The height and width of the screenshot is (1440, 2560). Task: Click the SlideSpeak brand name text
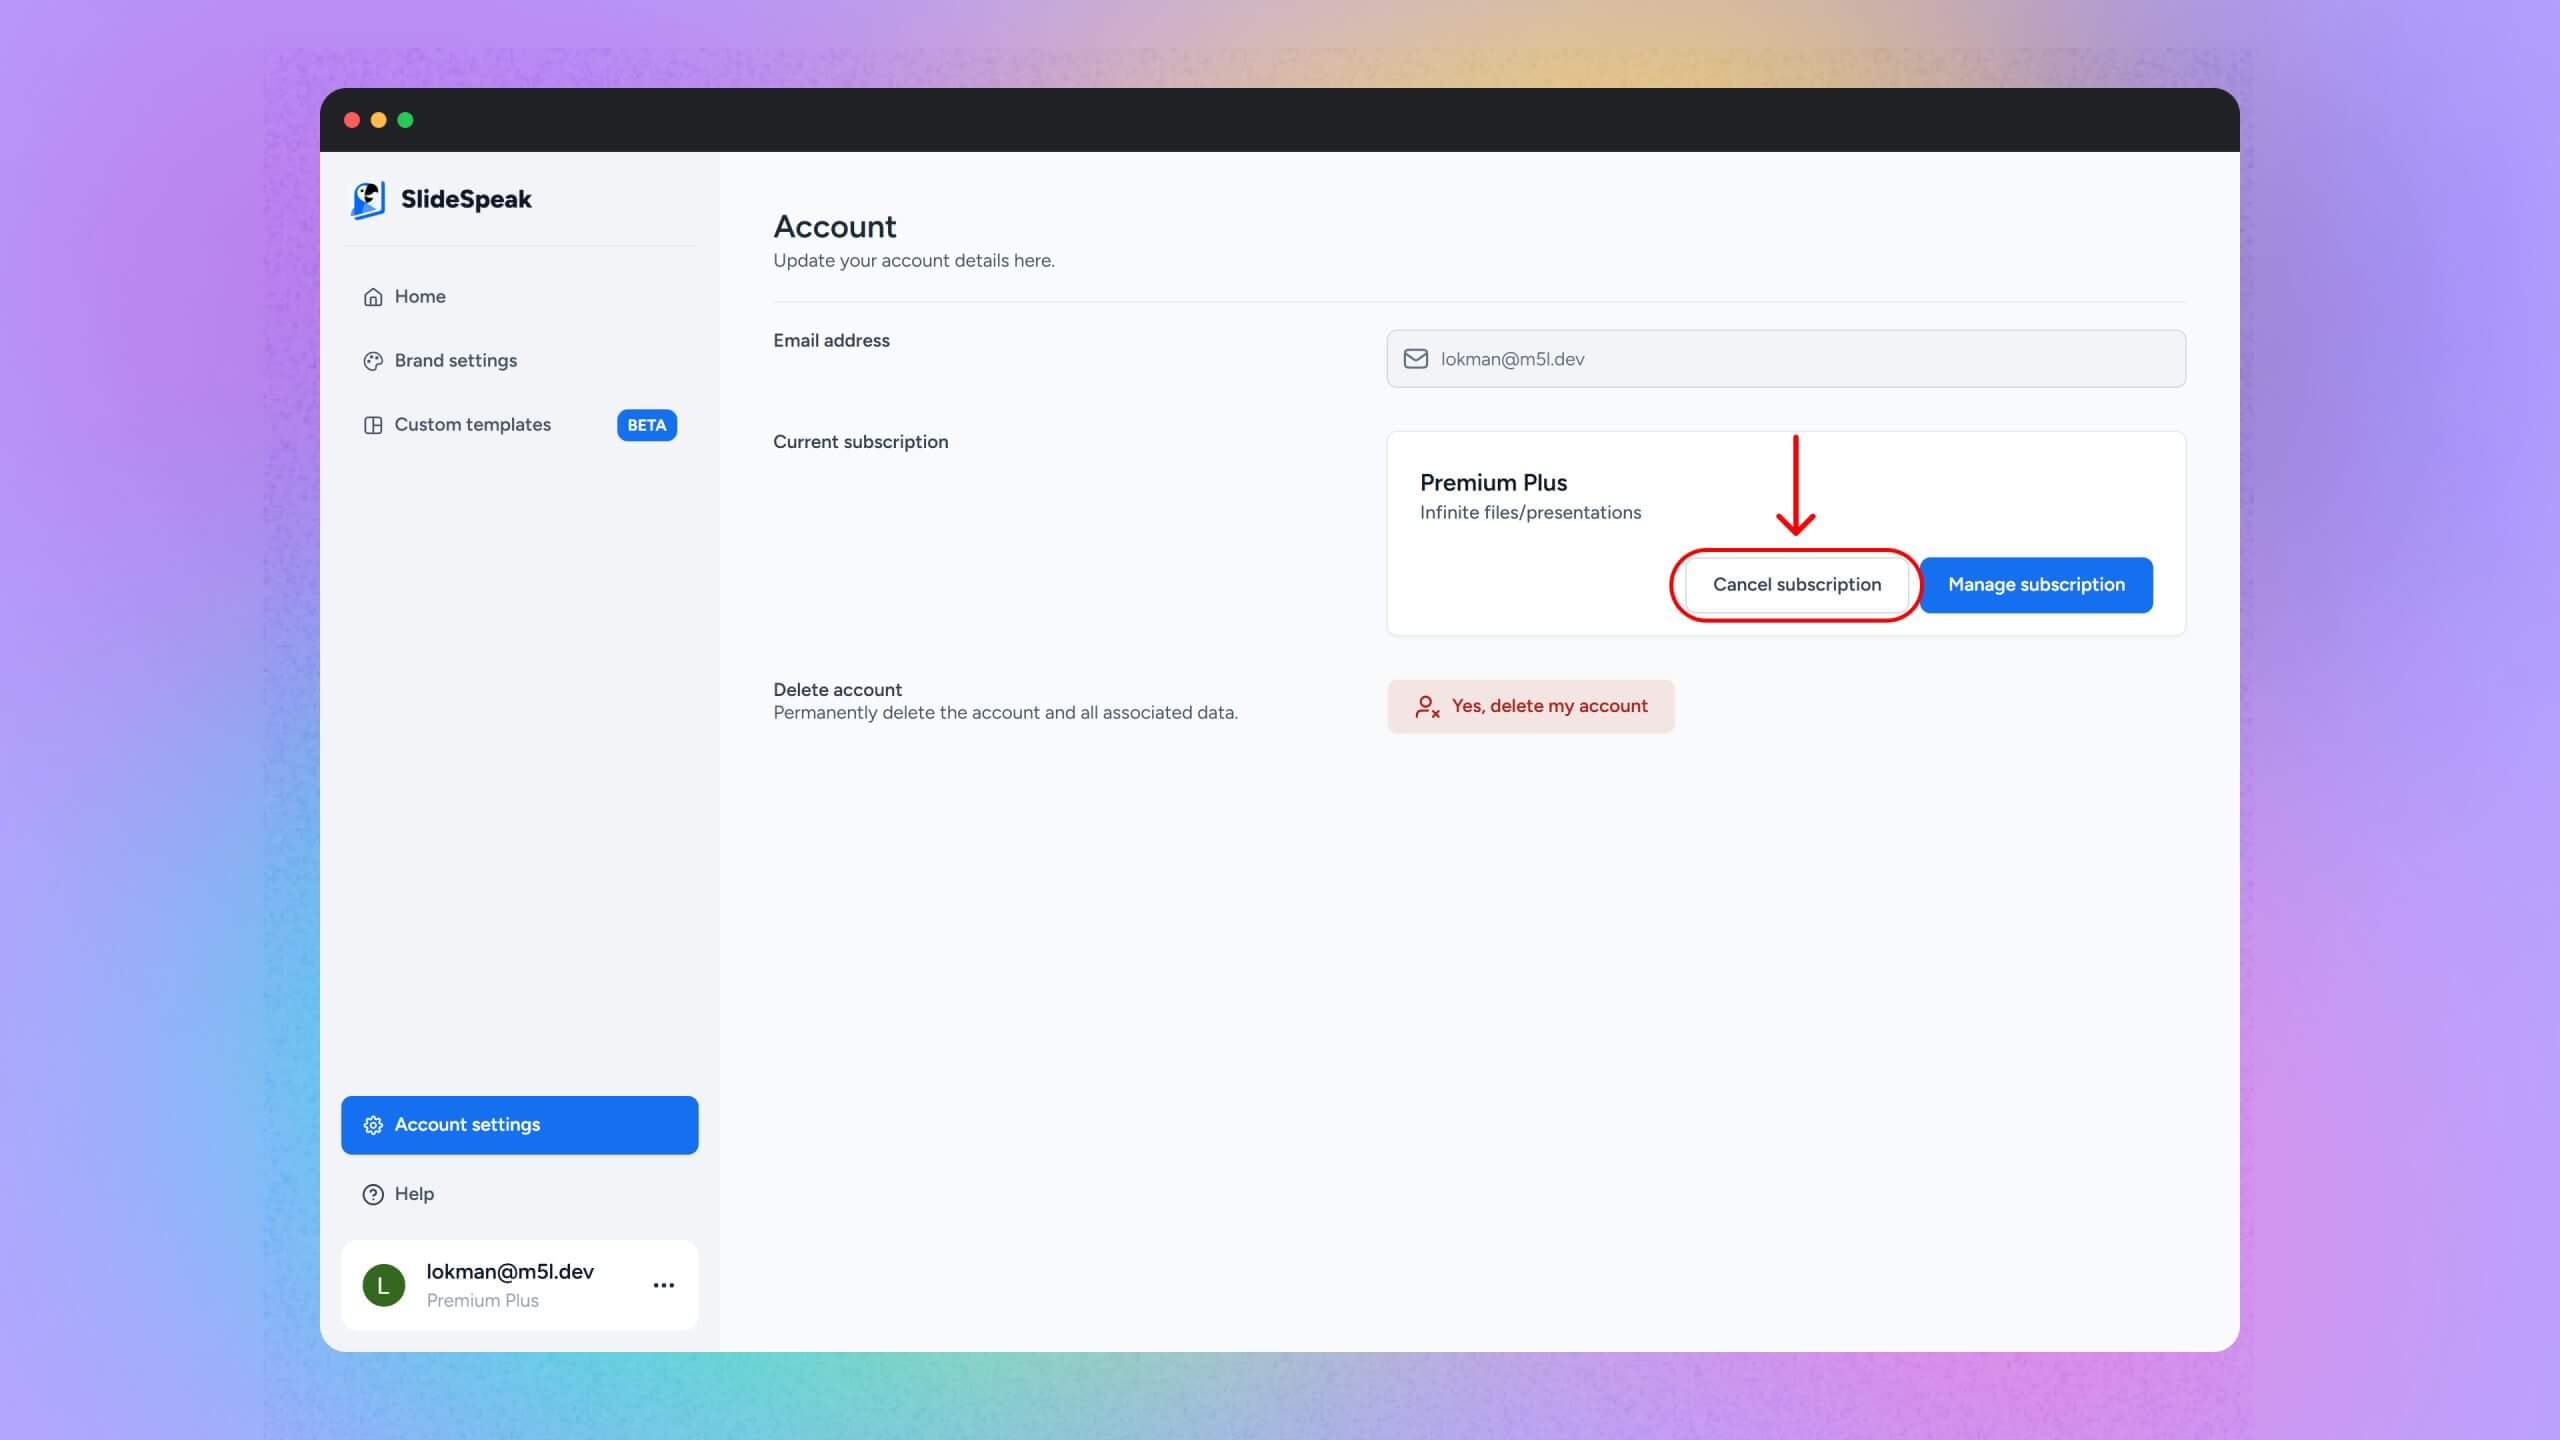tap(466, 199)
